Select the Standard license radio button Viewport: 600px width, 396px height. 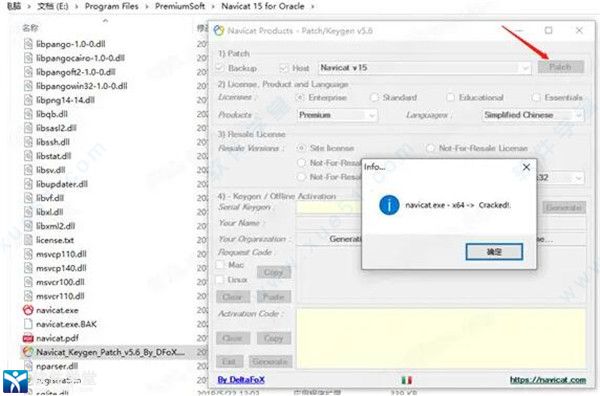coord(374,98)
